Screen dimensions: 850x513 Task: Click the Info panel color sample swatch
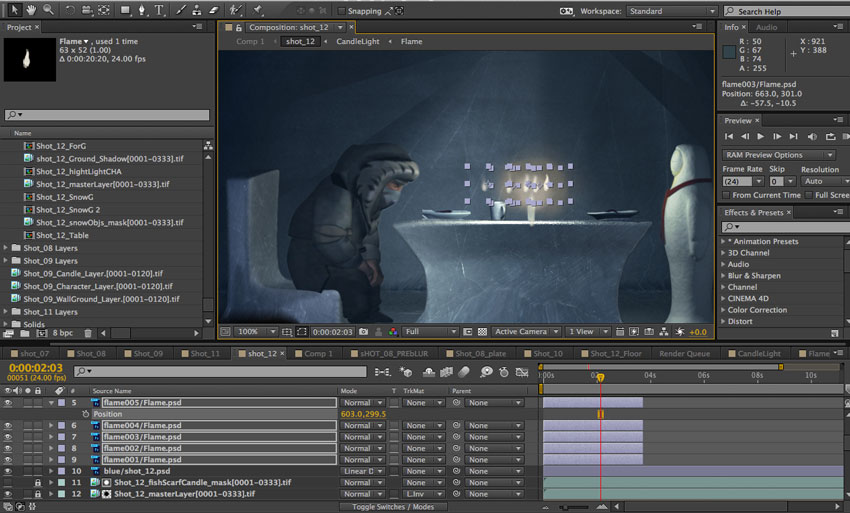[x=729, y=52]
